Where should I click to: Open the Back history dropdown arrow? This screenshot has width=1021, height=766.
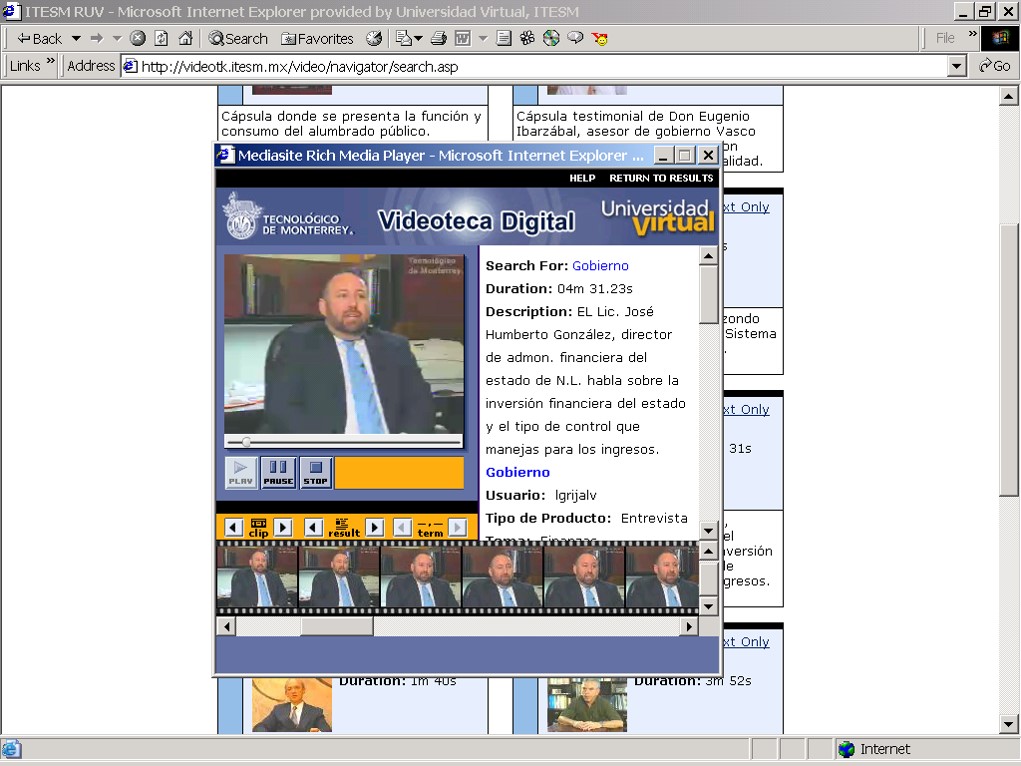click(76, 38)
